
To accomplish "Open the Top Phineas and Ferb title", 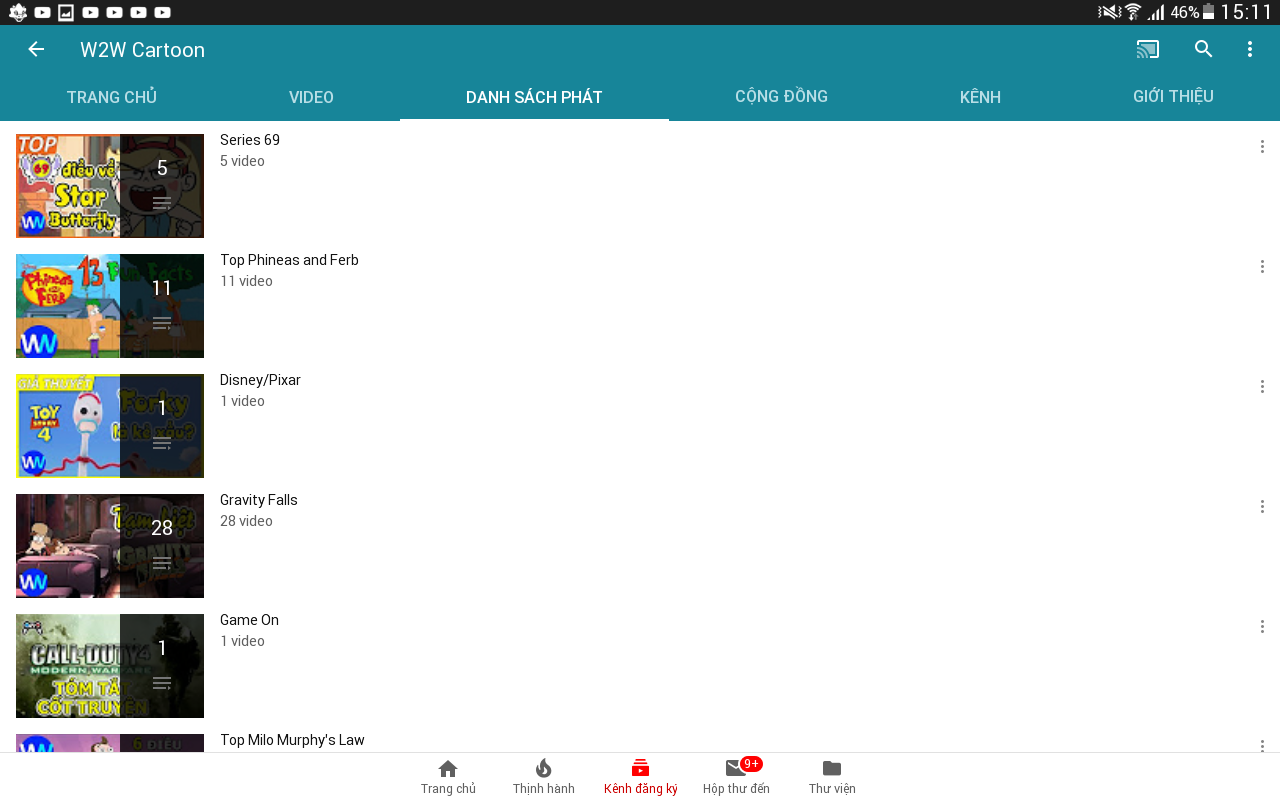I will point(289,260).
